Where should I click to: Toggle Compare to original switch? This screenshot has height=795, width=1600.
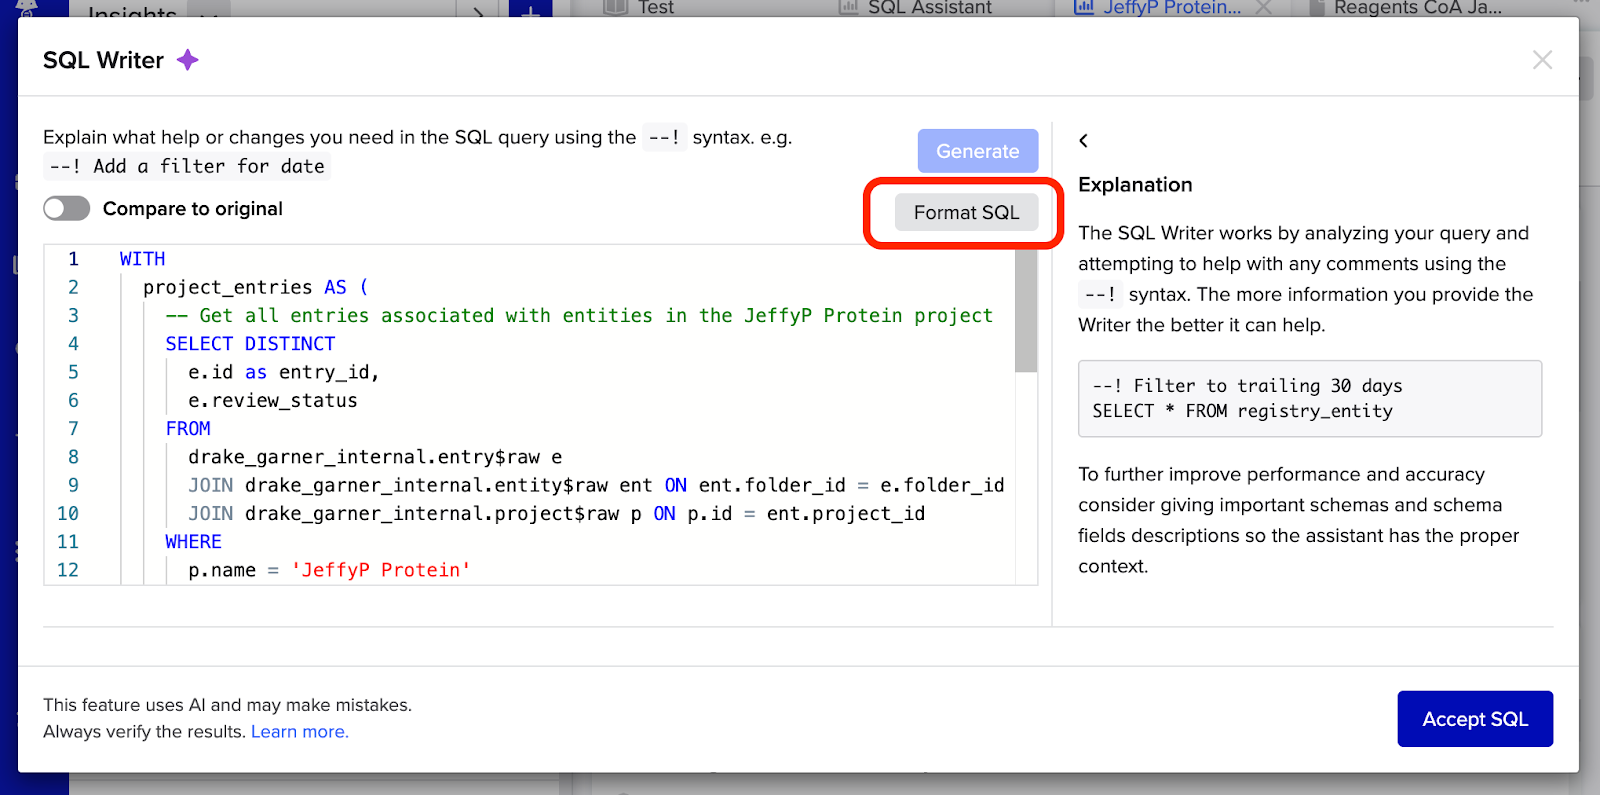(x=67, y=208)
